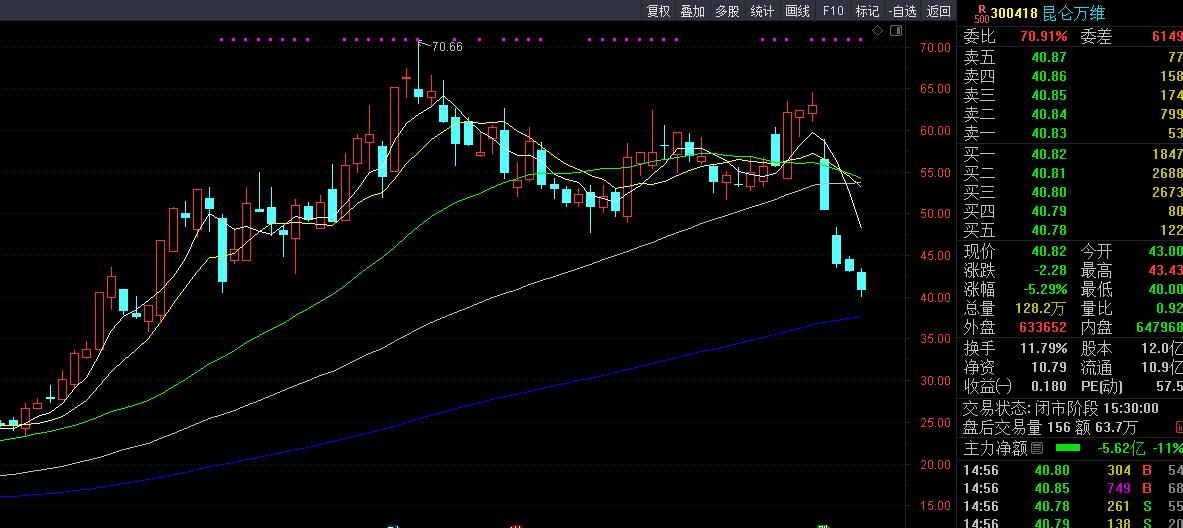1183x528 pixels.
Task: Click the 昆仑万维 stock name
Action: click(x=1074, y=13)
